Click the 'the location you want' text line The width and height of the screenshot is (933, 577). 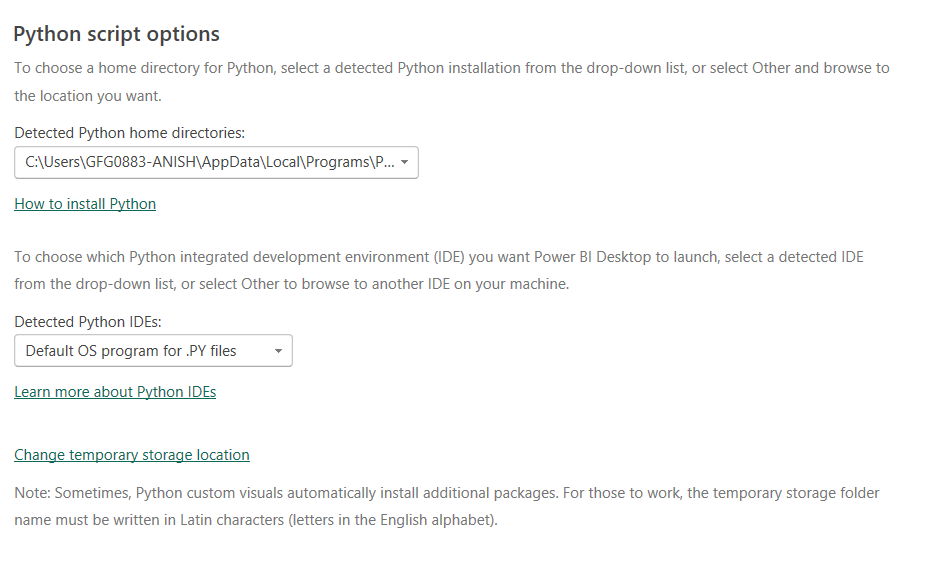(x=87, y=96)
